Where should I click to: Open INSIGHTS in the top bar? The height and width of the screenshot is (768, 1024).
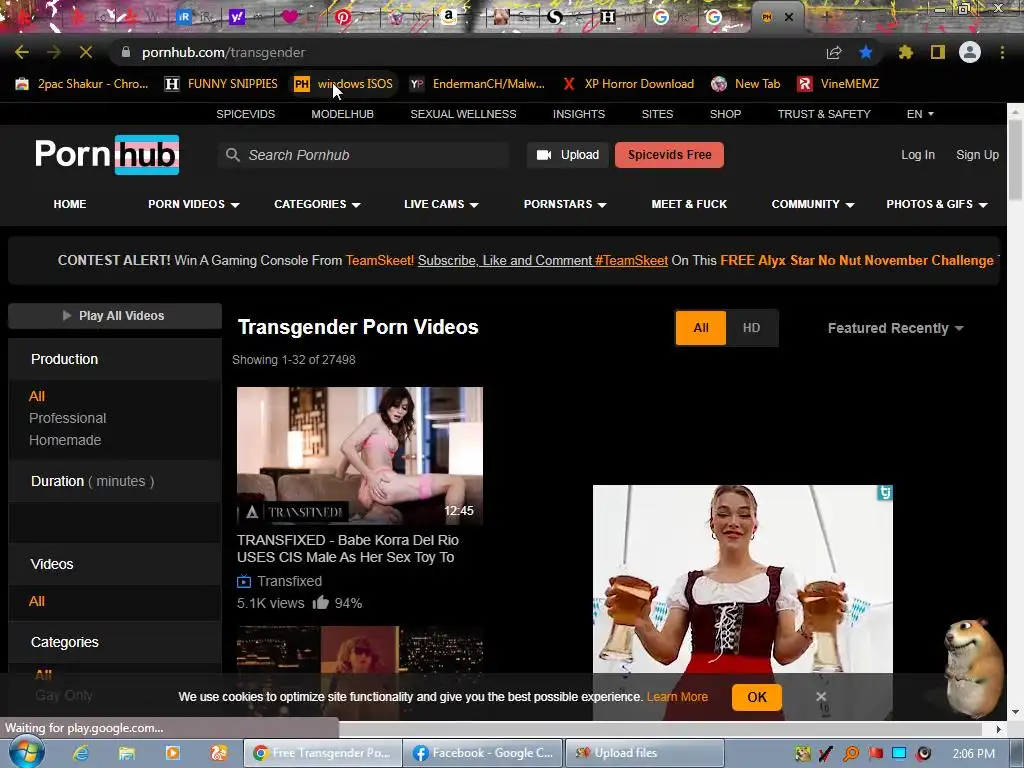click(579, 114)
